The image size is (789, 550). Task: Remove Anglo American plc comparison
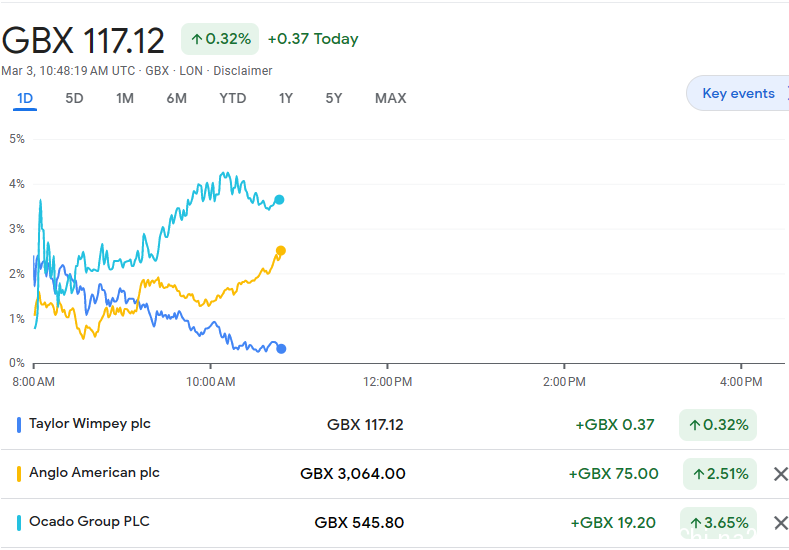point(780,474)
